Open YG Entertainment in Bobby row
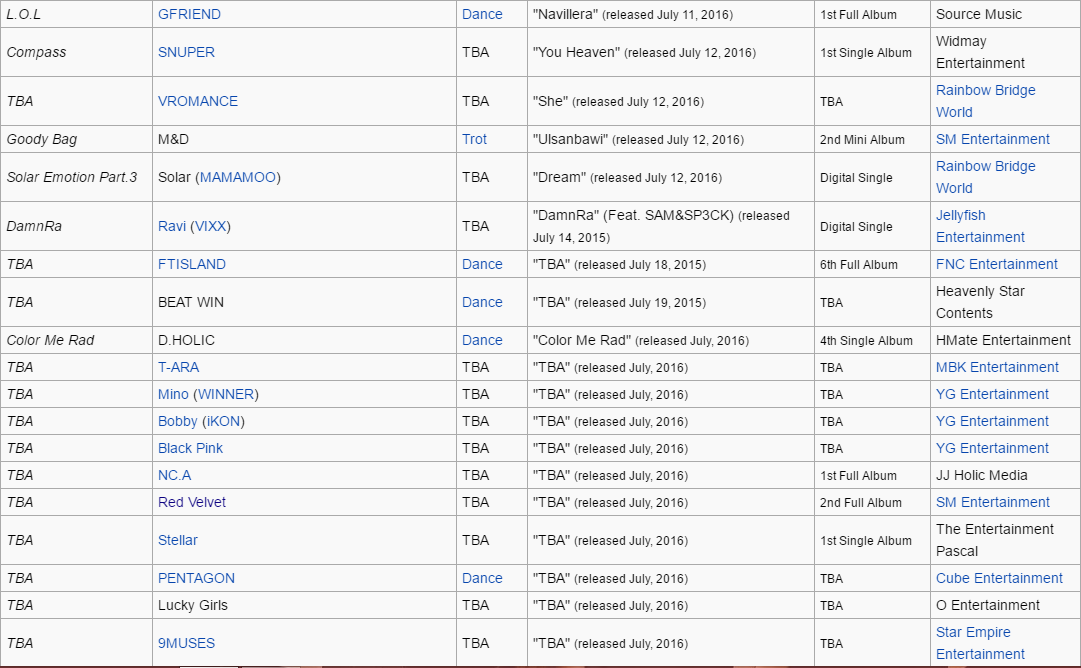Viewport: 1081px width, 668px height. (x=991, y=421)
